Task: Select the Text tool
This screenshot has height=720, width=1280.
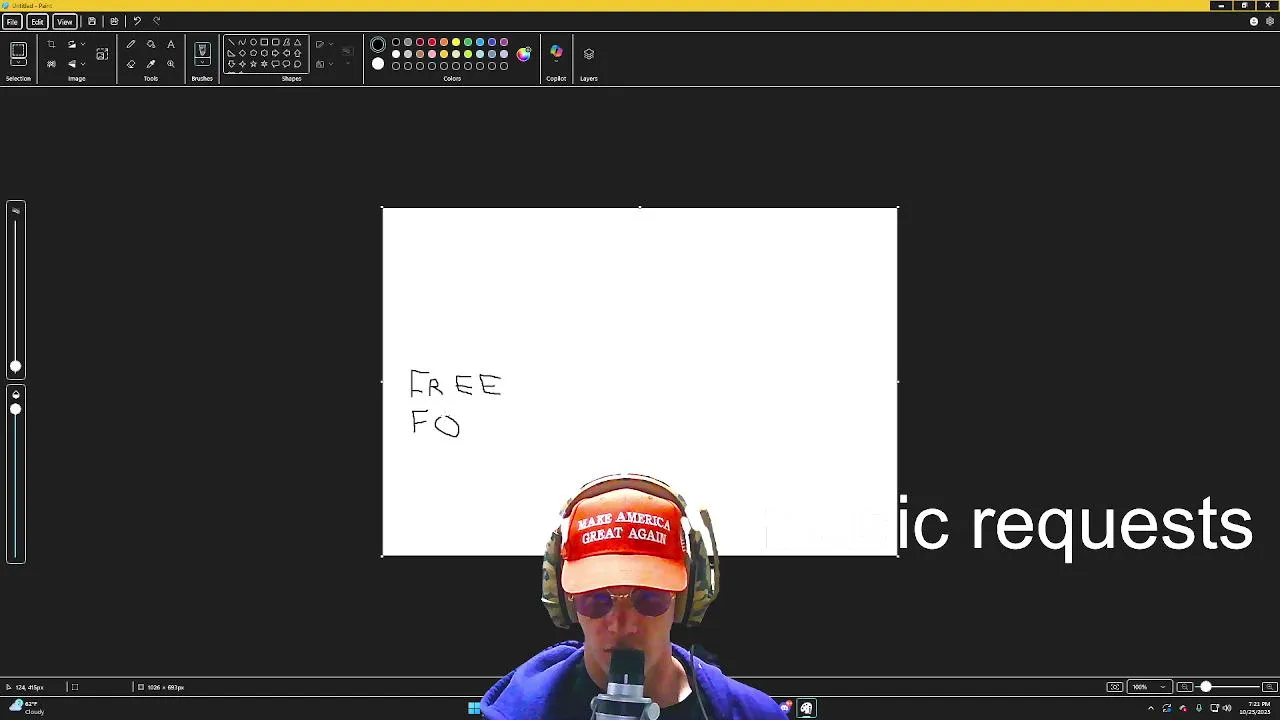Action: tap(171, 44)
